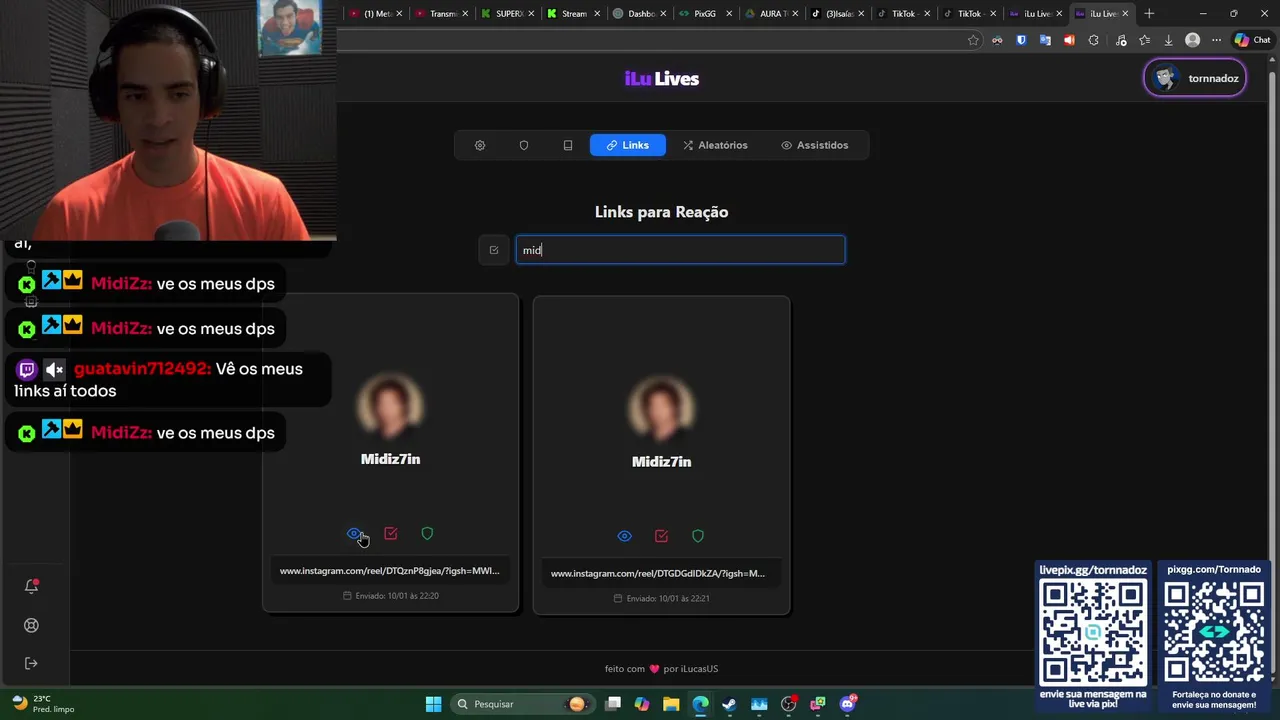Mark the 22:21 Midiz7in link as checked
1280x720 pixels.
tap(661, 536)
